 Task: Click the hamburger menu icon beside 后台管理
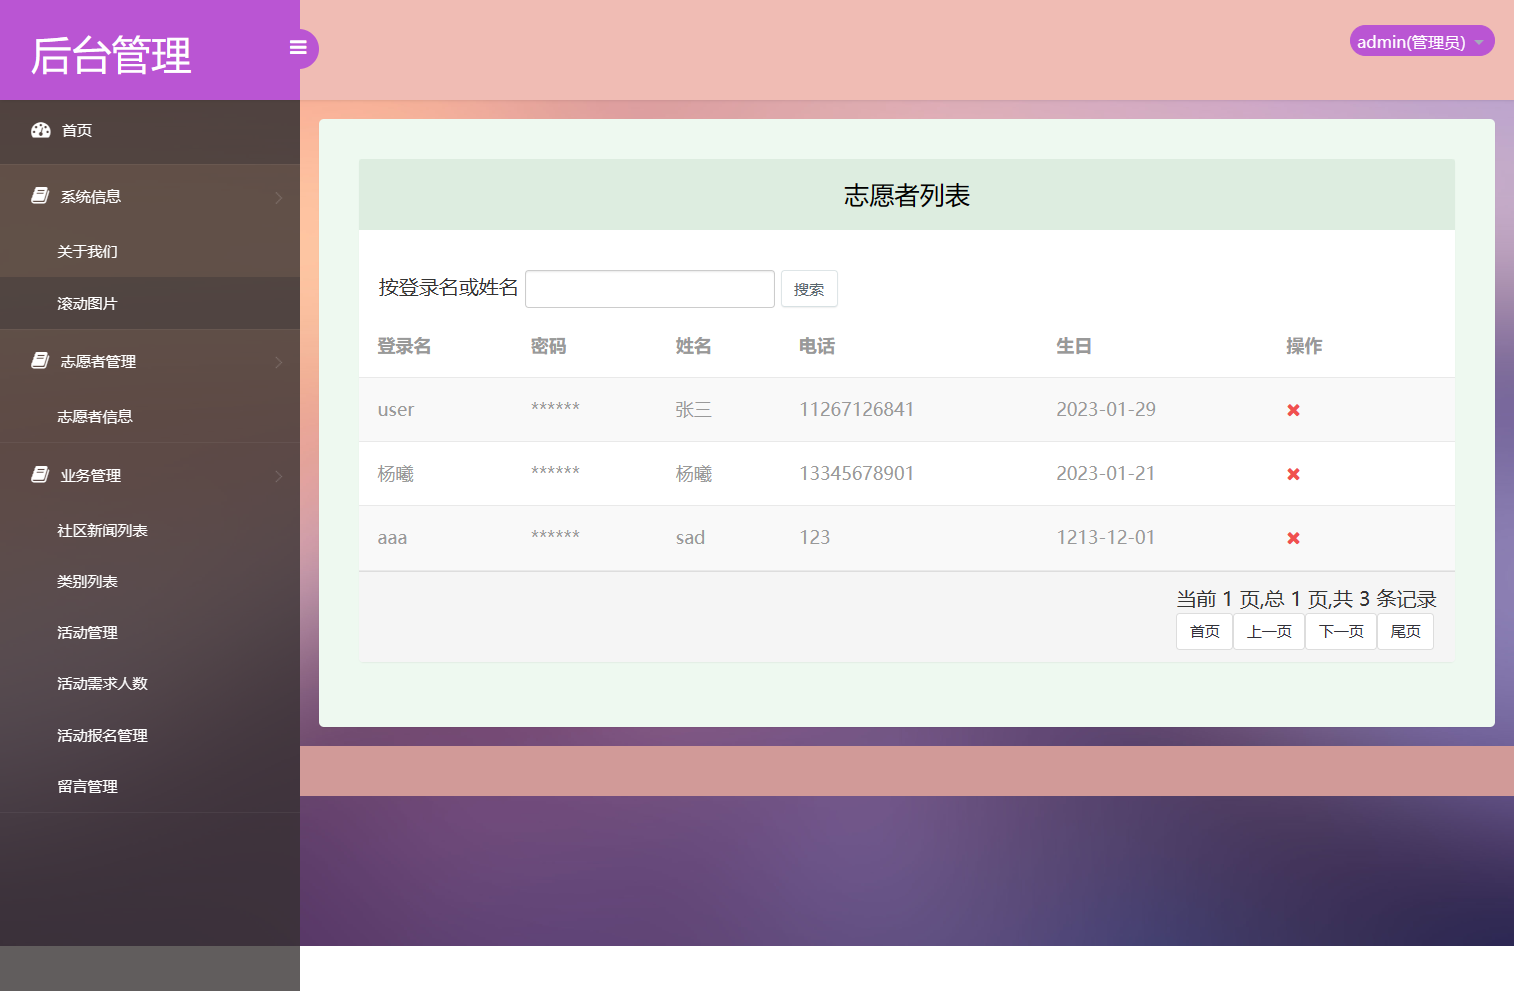(298, 47)
